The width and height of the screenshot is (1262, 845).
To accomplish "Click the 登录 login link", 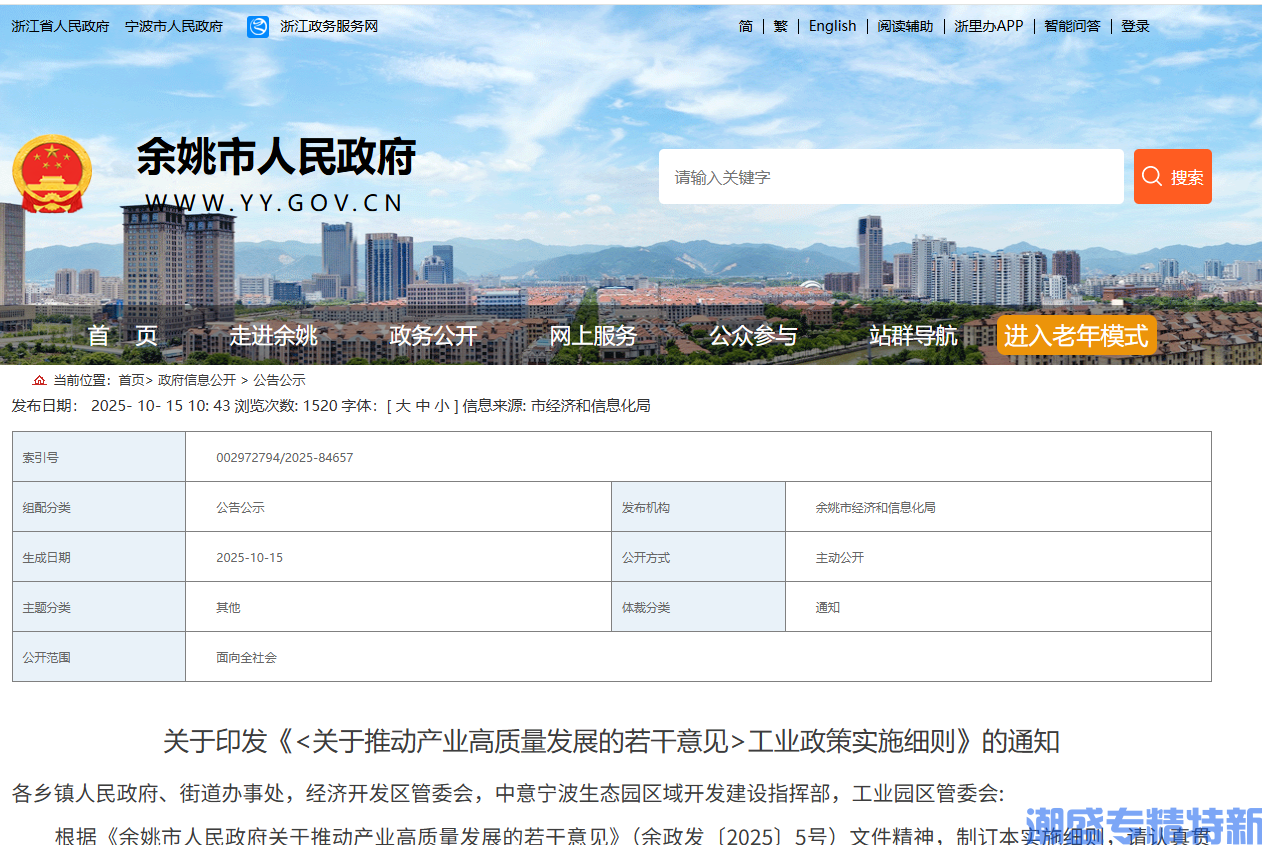I will pos(1135,26).
